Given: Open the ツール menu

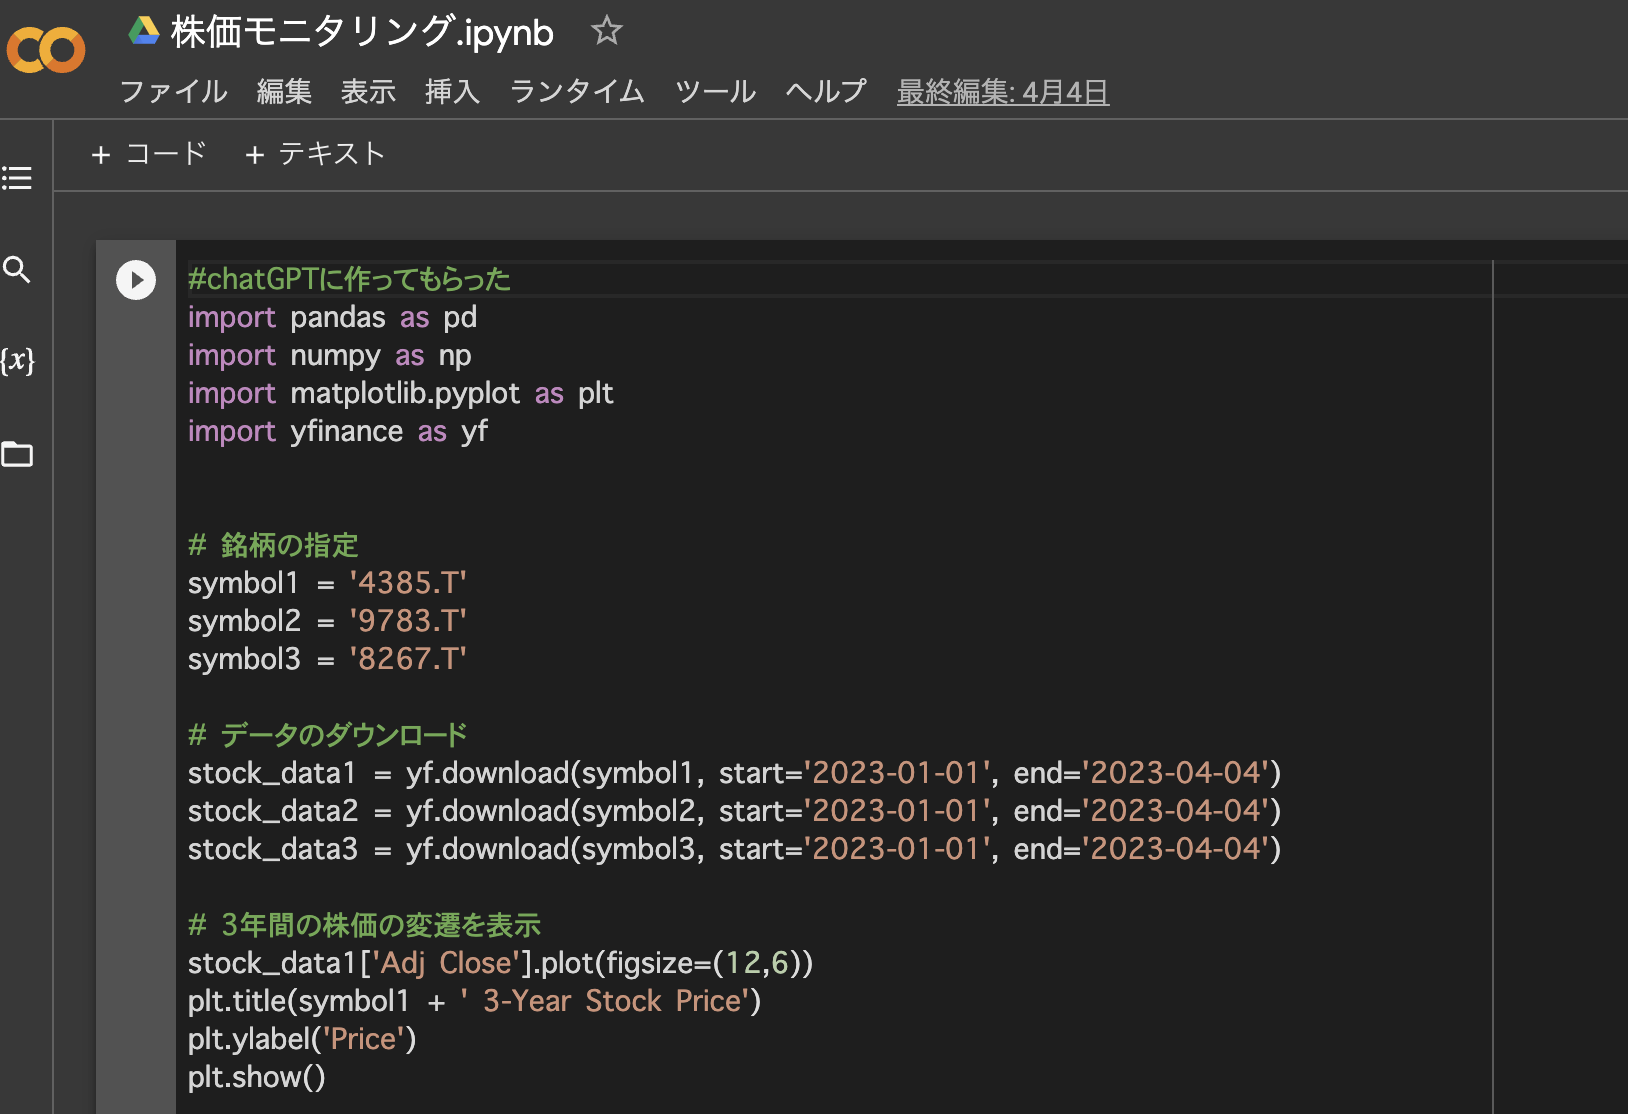Looking at the screenshot, I should [715, 92].
